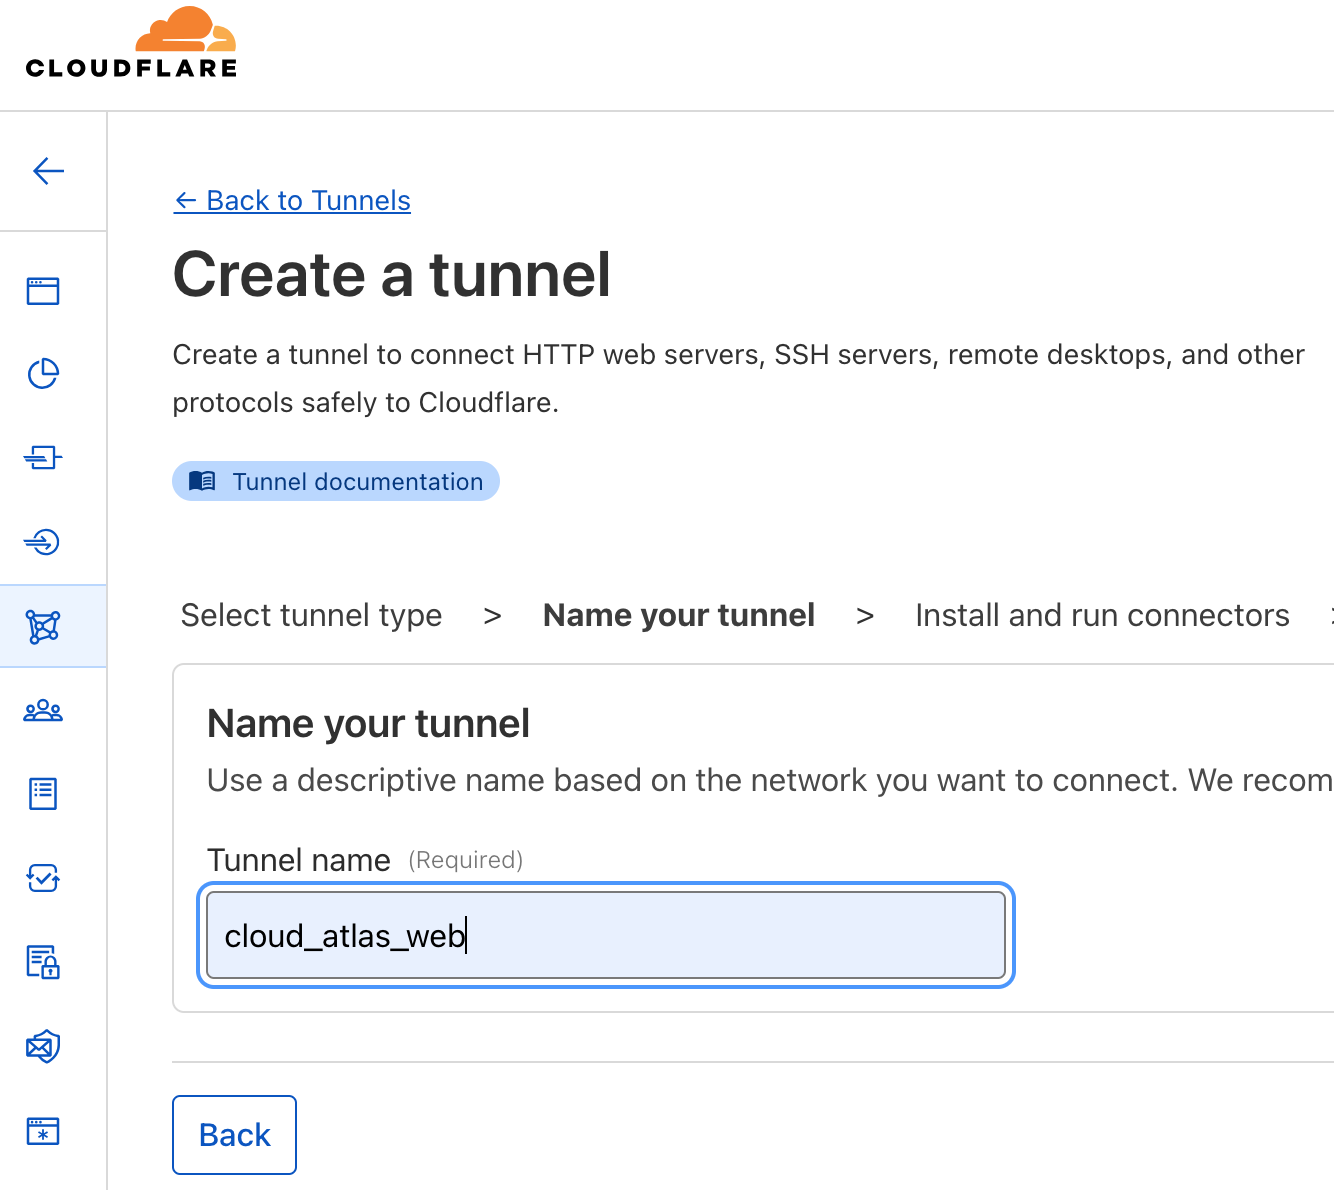Click the Name your tunnel card heading
Viewport: 1334px width, 1190px height.
[368, 723]
